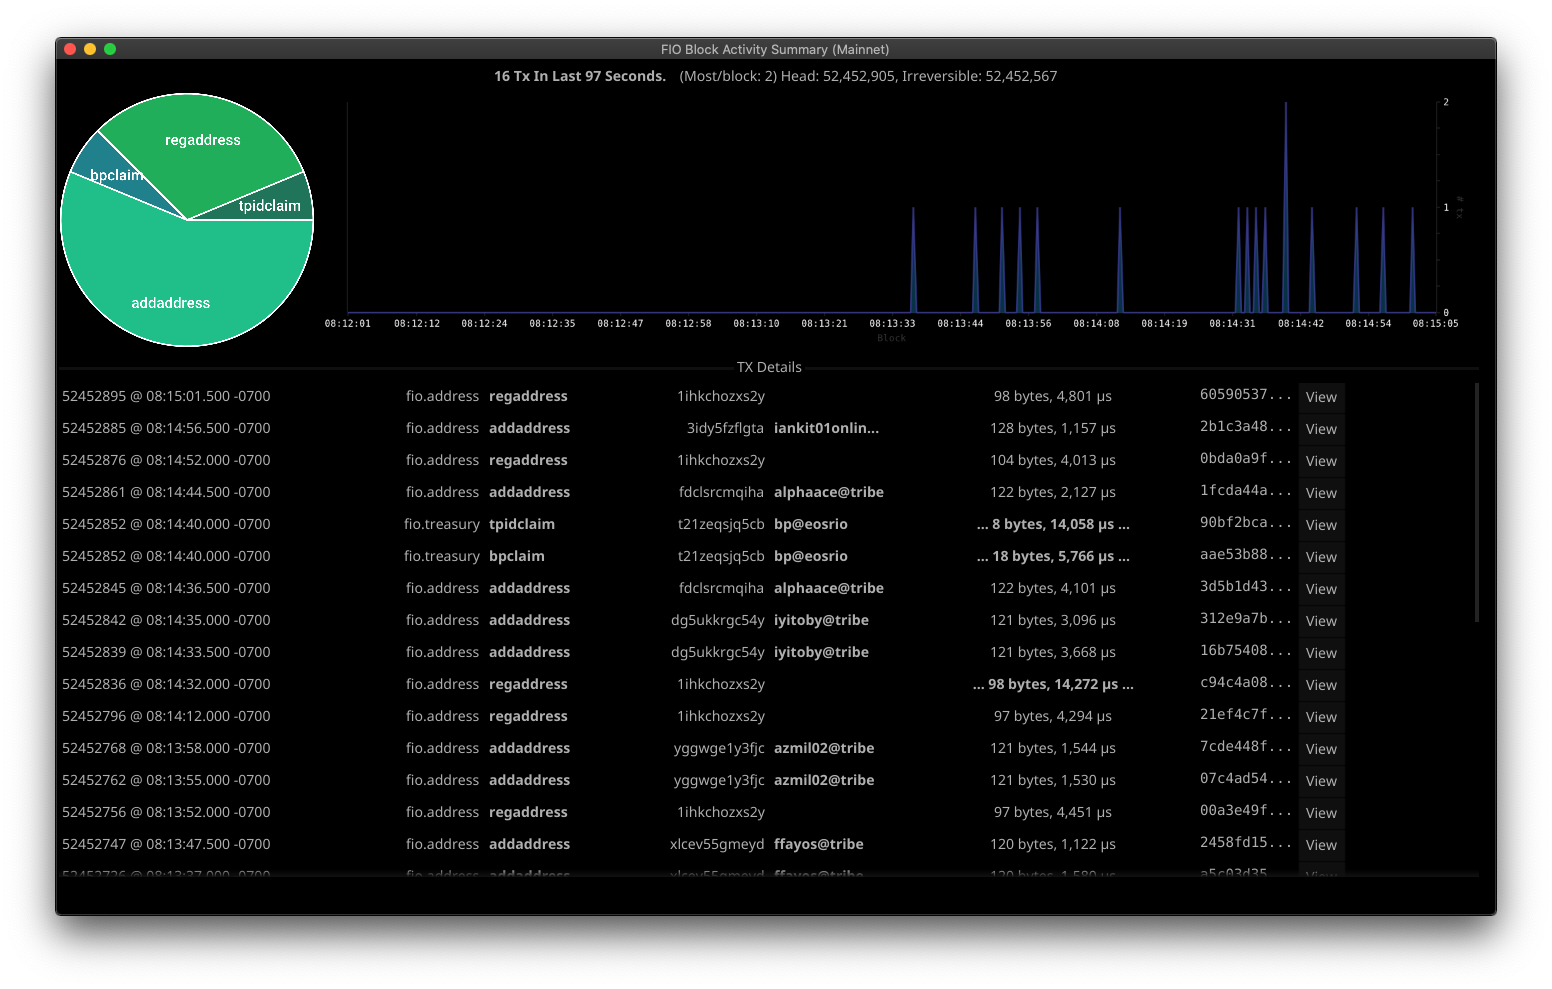Click the yellow minimize window button
The width and height of the screenshot is (1552, 989).
pos(90,49)
